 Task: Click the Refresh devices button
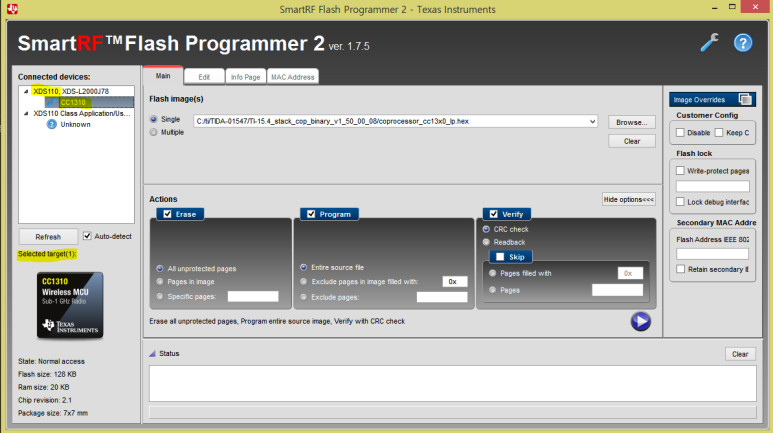tap(48, 237)
